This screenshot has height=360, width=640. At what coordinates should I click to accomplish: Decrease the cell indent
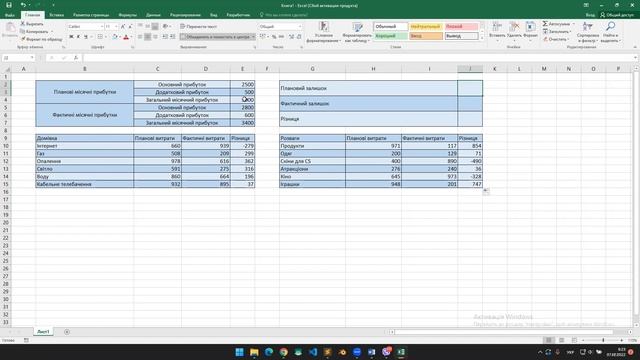click(165, 37)
